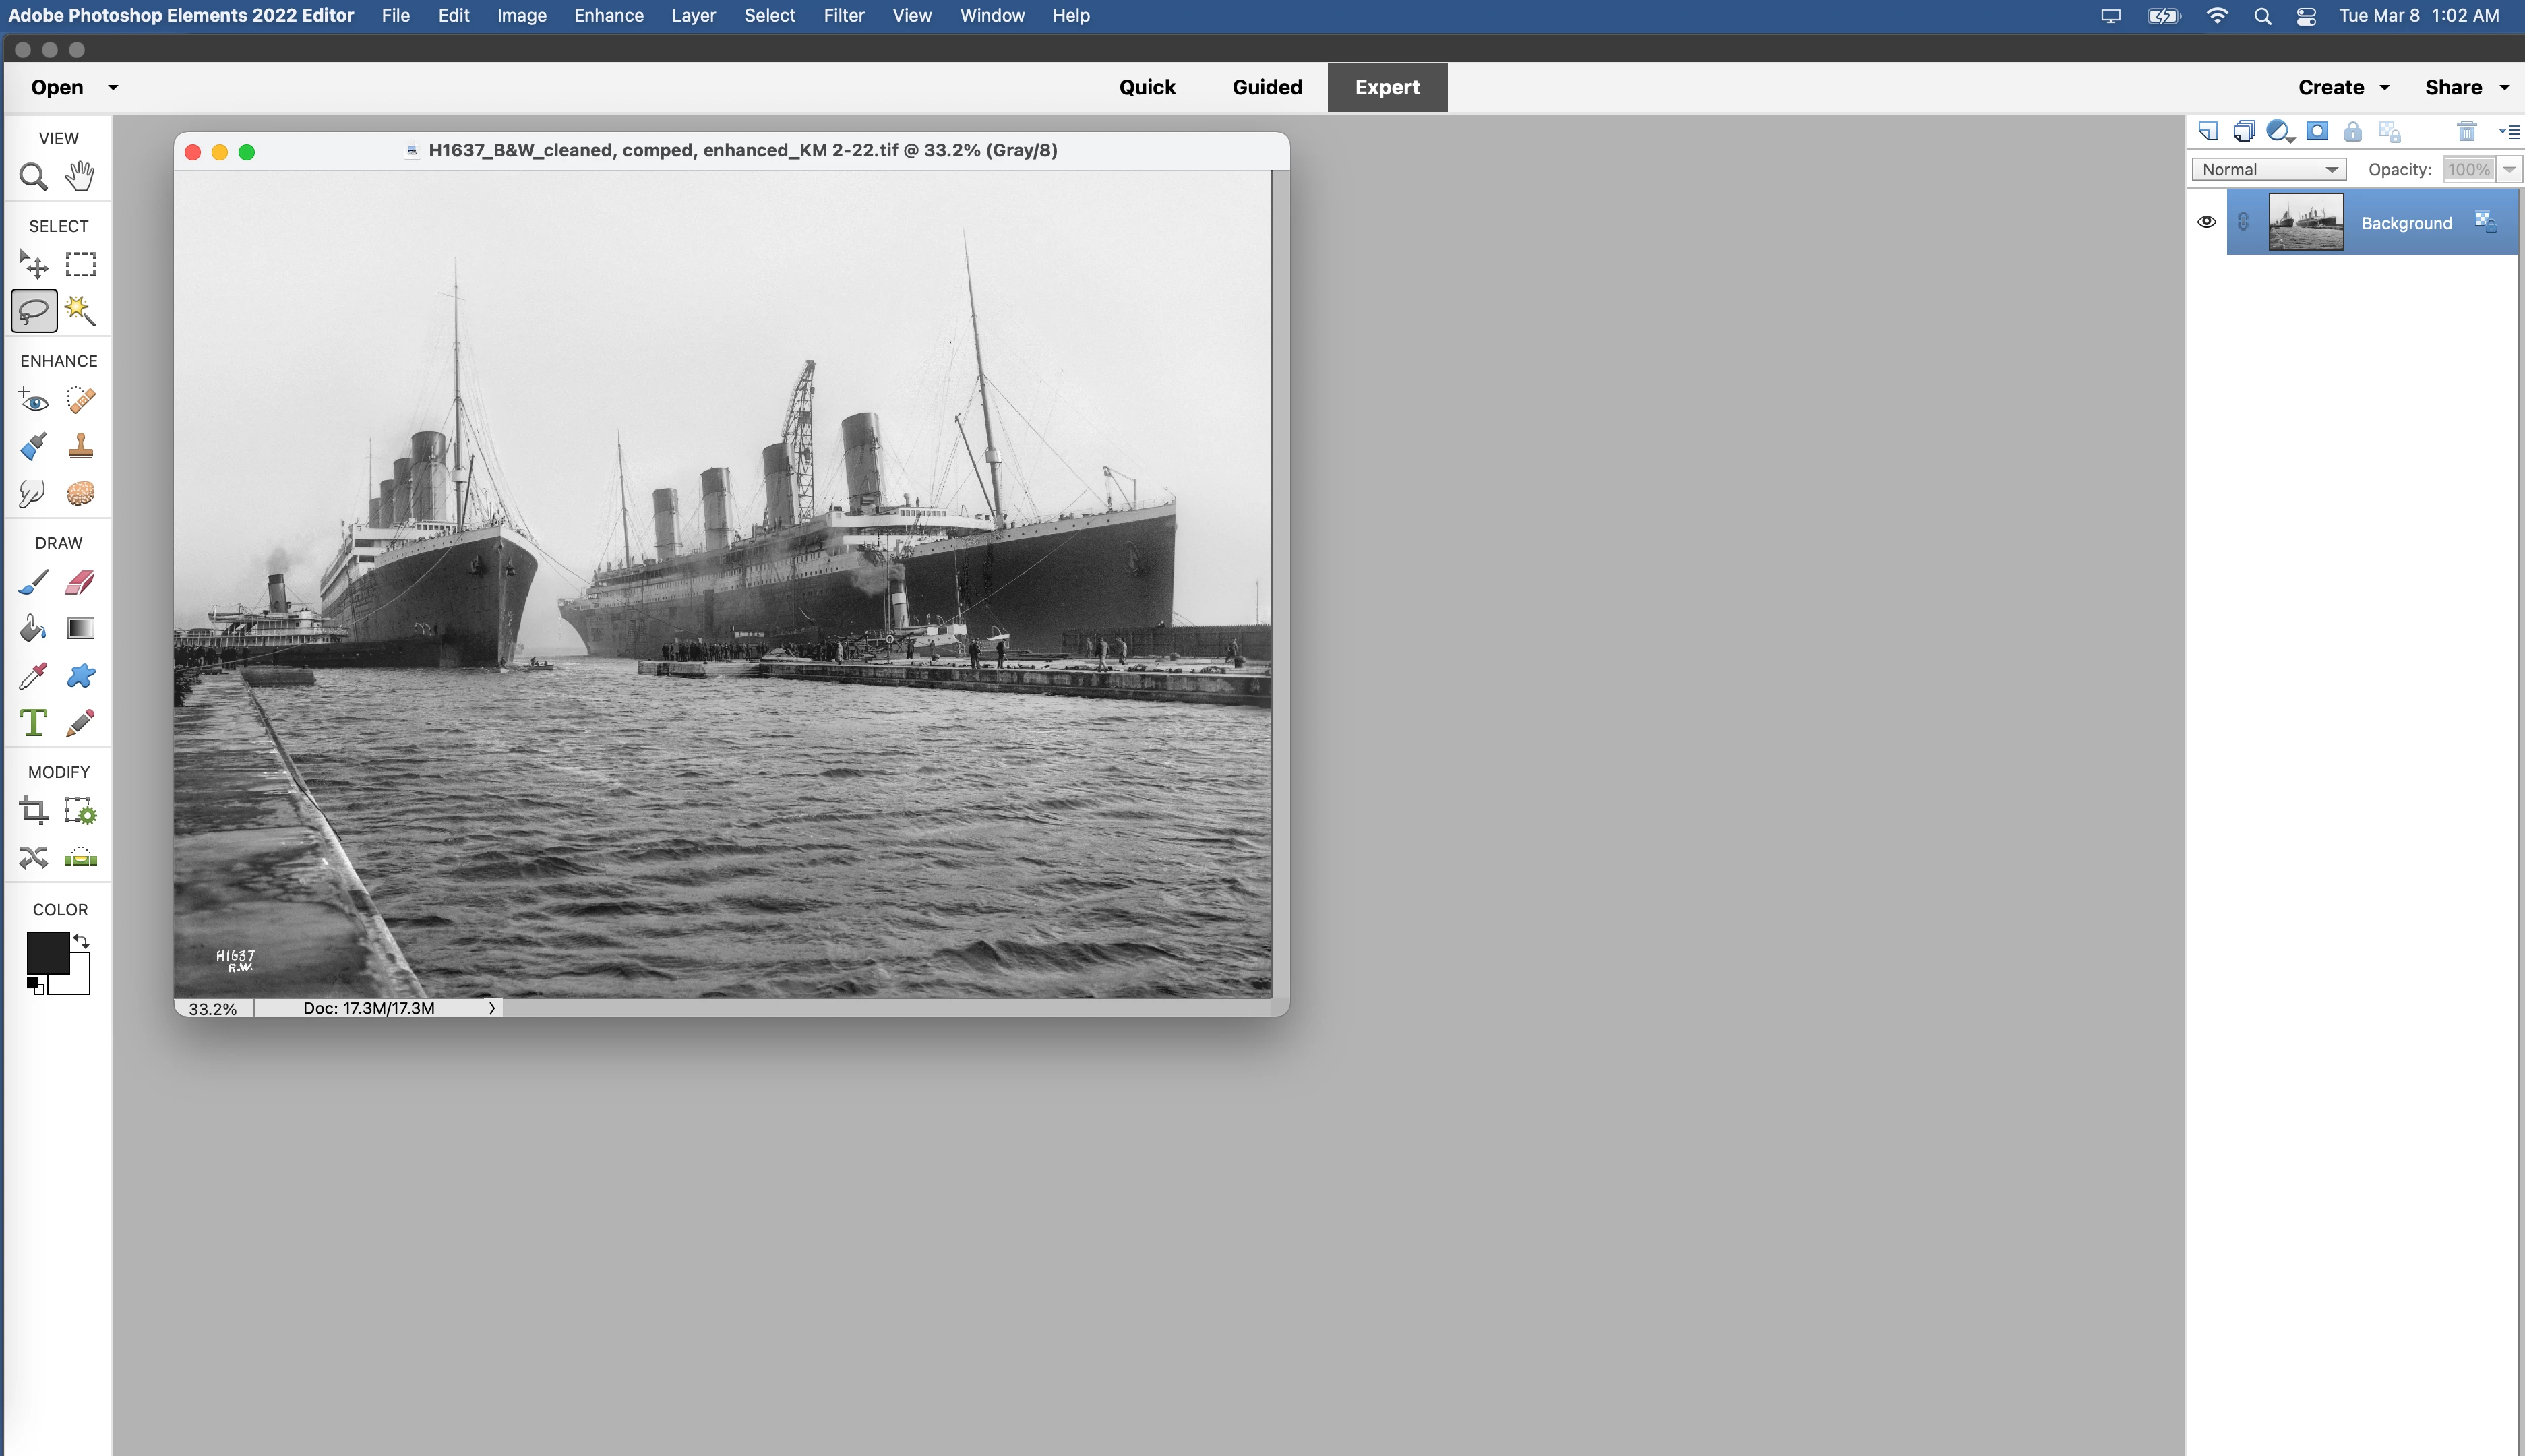Image resolution: width=2525 pixels, height=1456 pixels.
Task: Select the Clone Stamp tool
Action: point(80,446)
